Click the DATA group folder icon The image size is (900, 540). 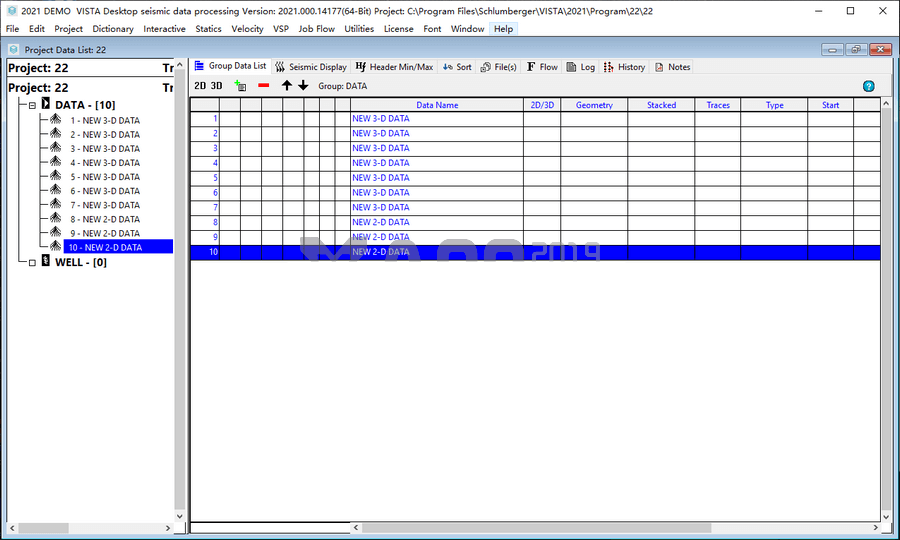46,104
